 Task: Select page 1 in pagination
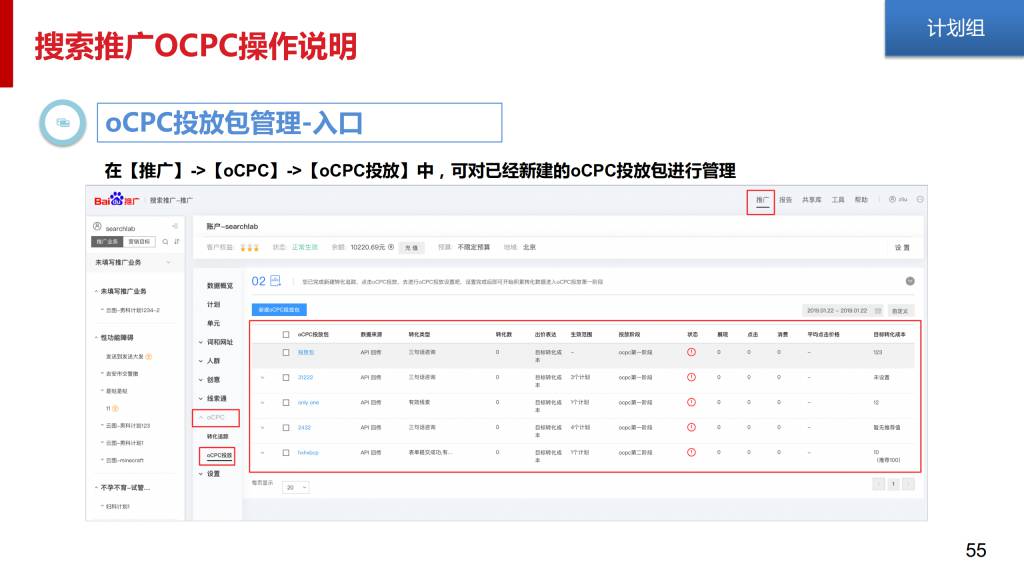pos(893,484)
